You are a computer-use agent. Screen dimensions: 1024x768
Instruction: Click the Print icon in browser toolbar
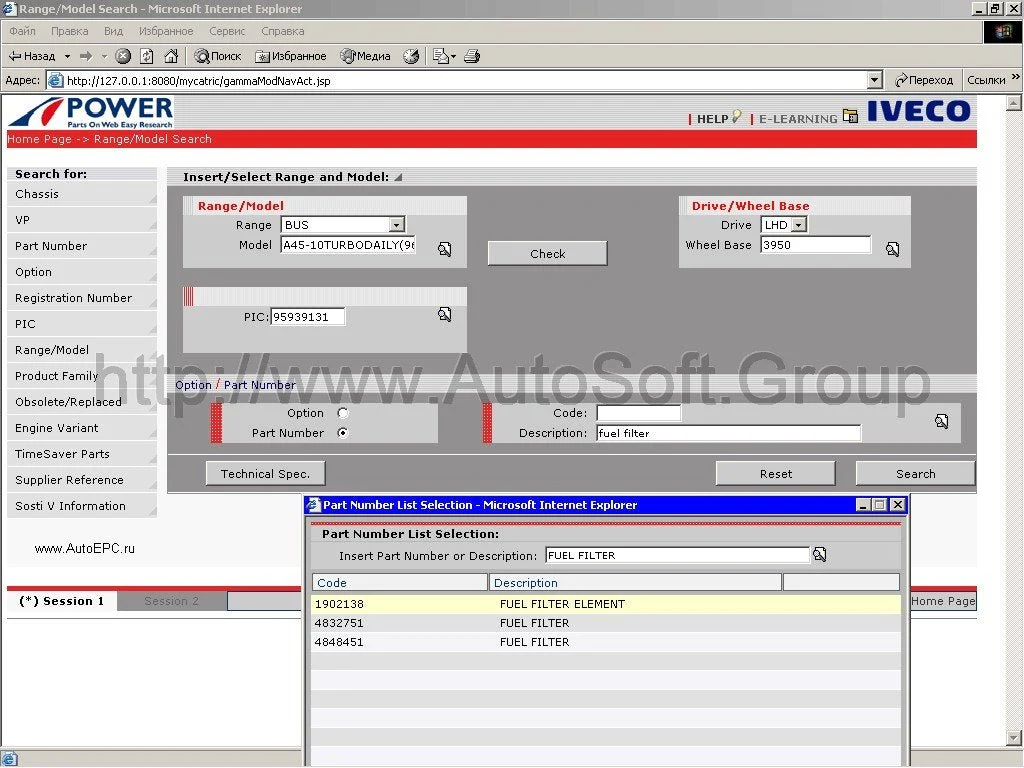pos(472,56)
